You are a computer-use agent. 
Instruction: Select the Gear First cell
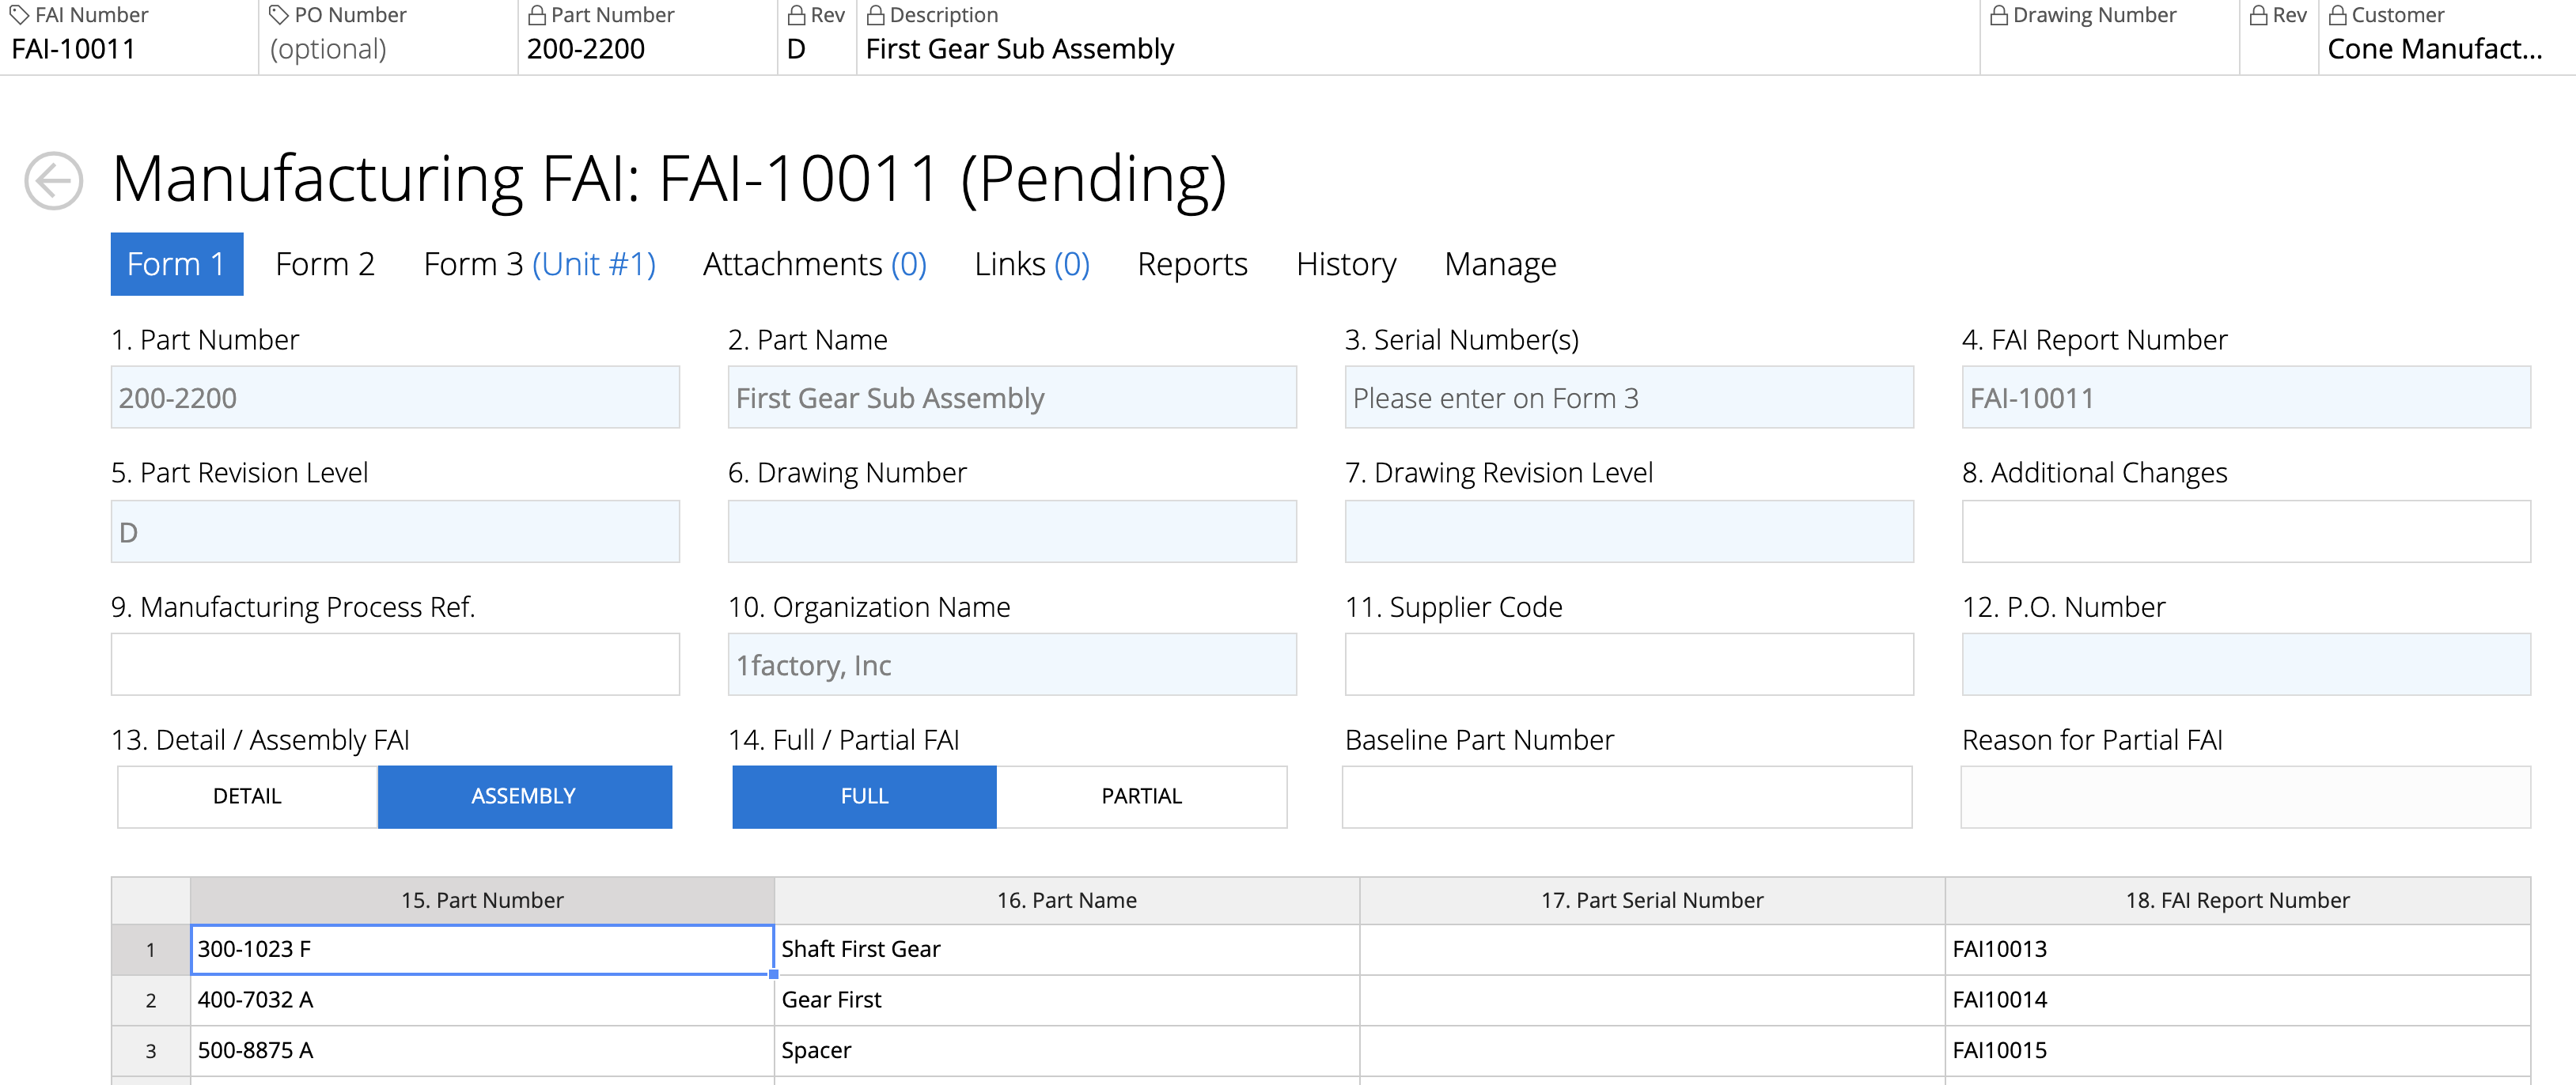click(x=1067, y=1000)
